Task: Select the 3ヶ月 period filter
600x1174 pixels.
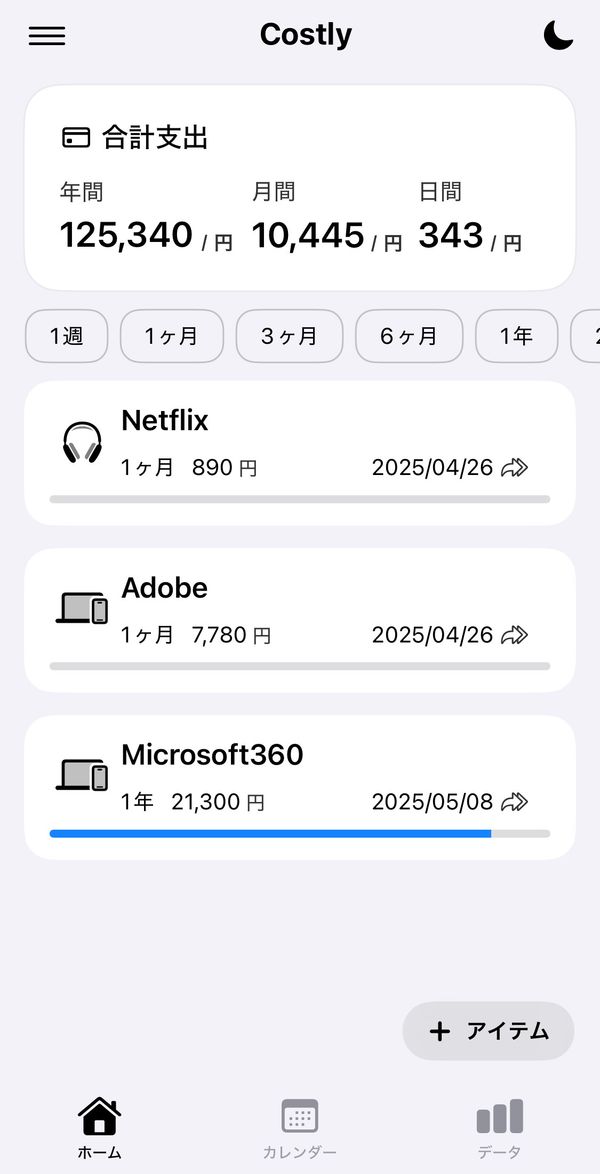Action: [x=289, y=336]
